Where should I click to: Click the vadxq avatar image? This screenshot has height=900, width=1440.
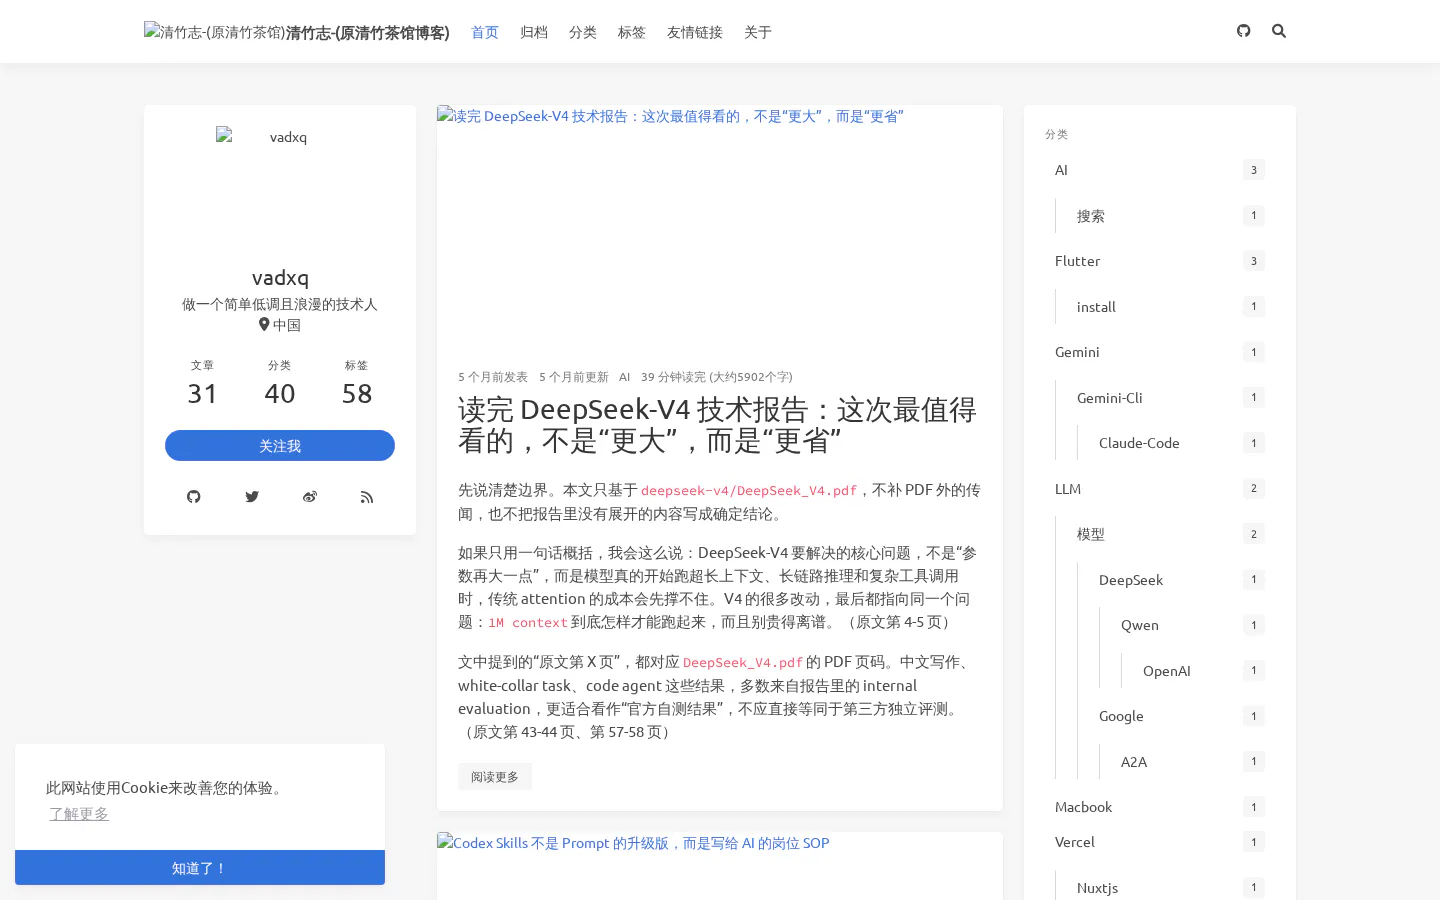pos(280,190)
